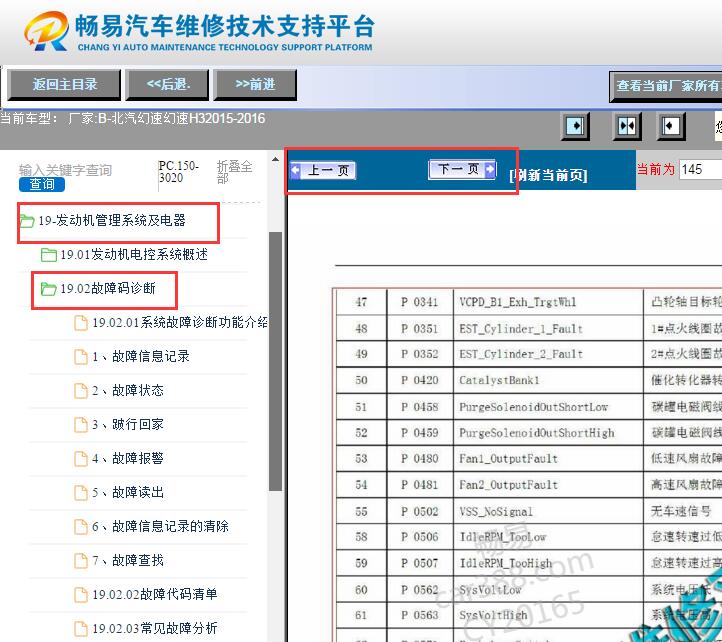This screenshot has height=642, width=722.
Task: Click page icon of 19.02.01系统故障诊断功能介绍
Action: coord(81,323)
